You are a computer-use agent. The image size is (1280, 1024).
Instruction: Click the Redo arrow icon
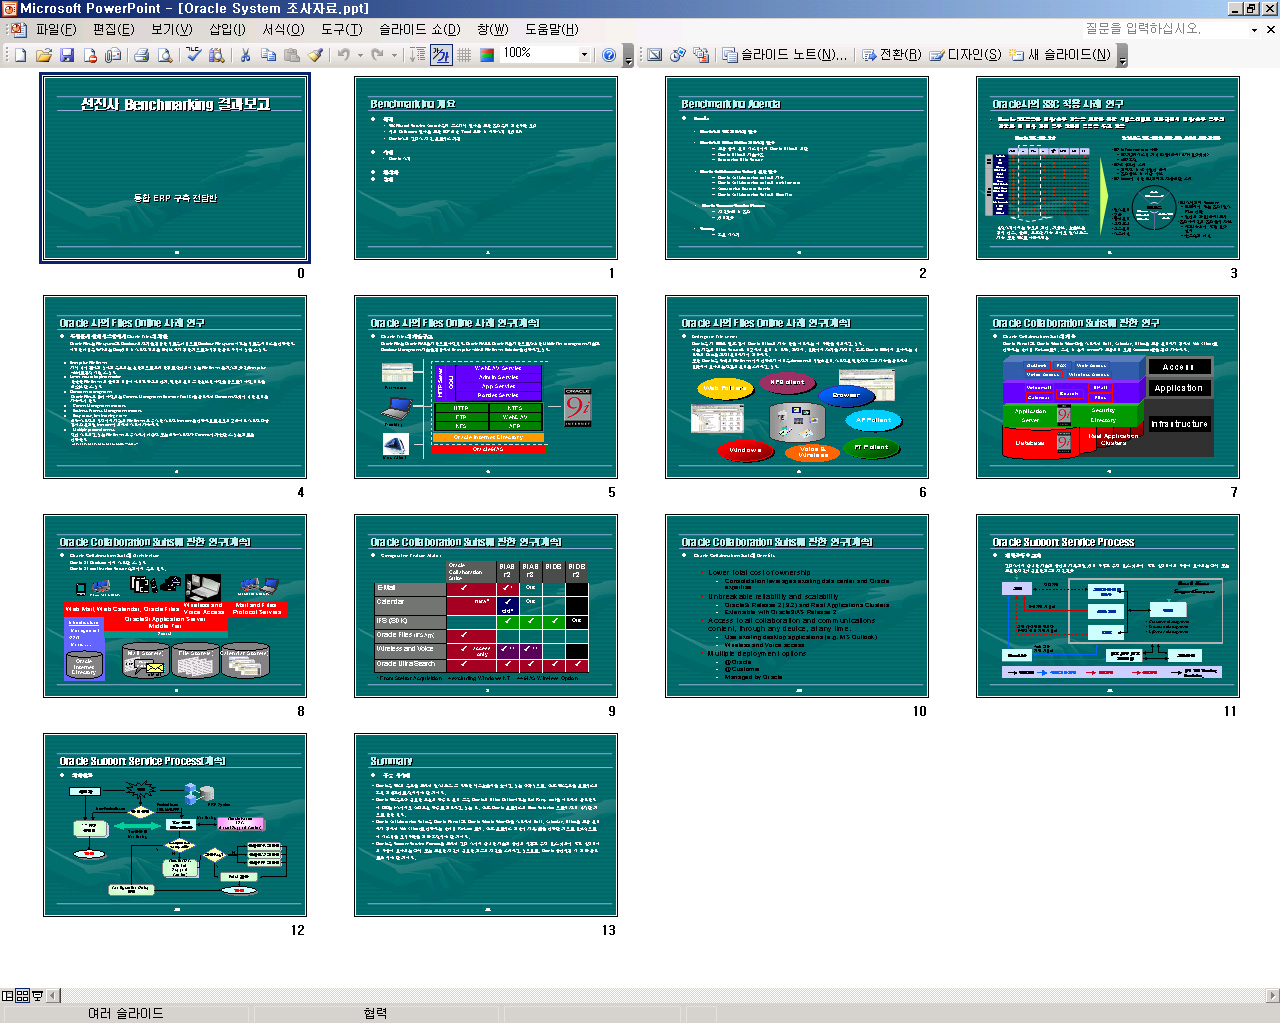point(378,55)
